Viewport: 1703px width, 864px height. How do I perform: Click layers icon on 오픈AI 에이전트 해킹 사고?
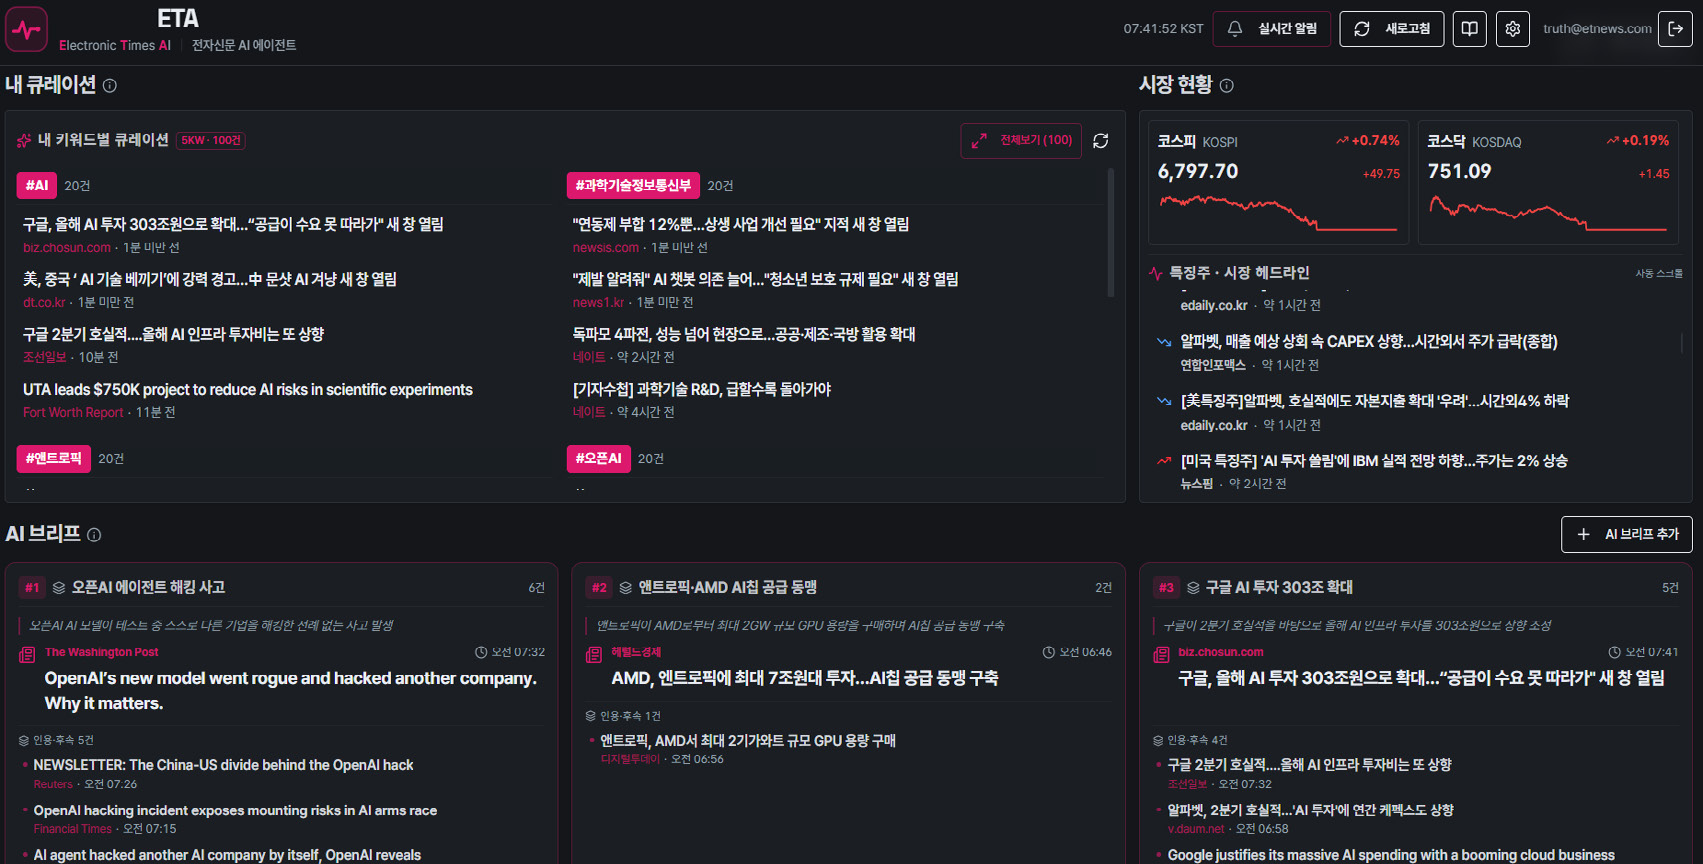[59, 588]
